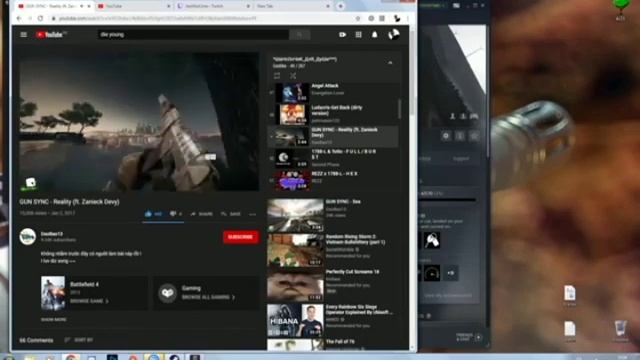Open a new browser tab with plus
This screenshot has height=360, width=640.
tap(340, 6)
